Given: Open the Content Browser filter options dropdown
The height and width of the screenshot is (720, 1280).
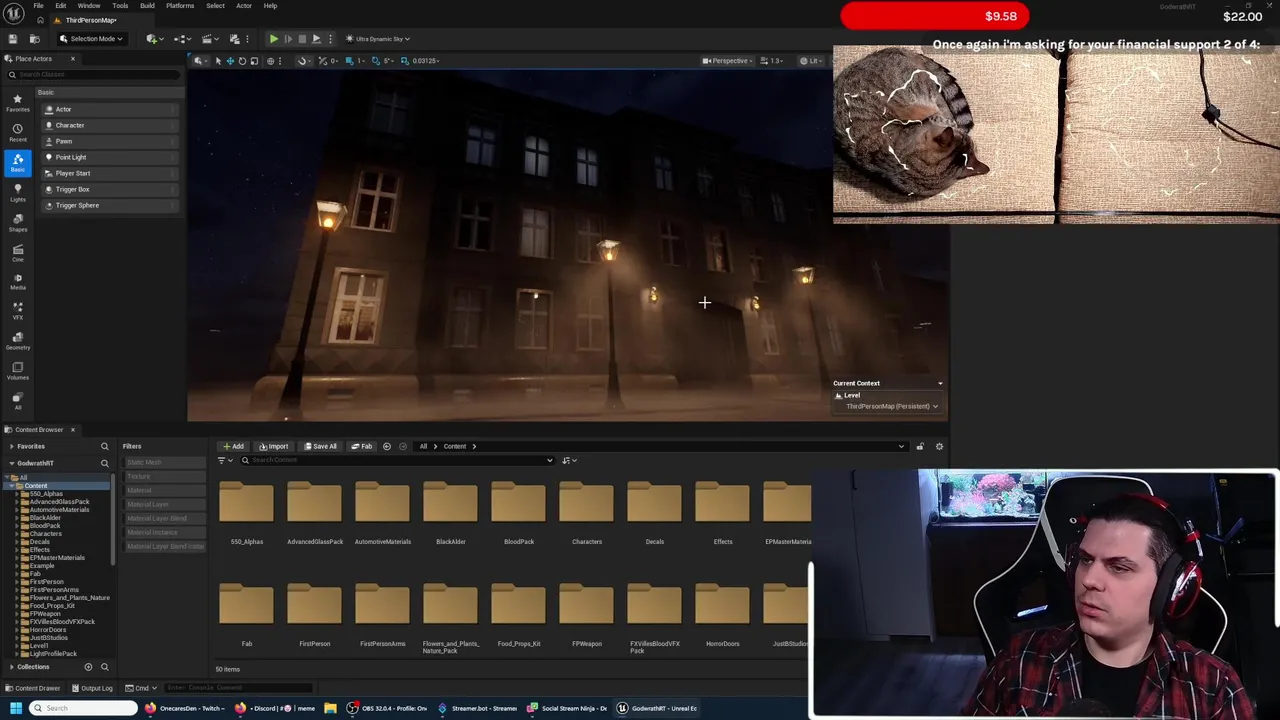Looking at the screenshot, I should (224, 460).
